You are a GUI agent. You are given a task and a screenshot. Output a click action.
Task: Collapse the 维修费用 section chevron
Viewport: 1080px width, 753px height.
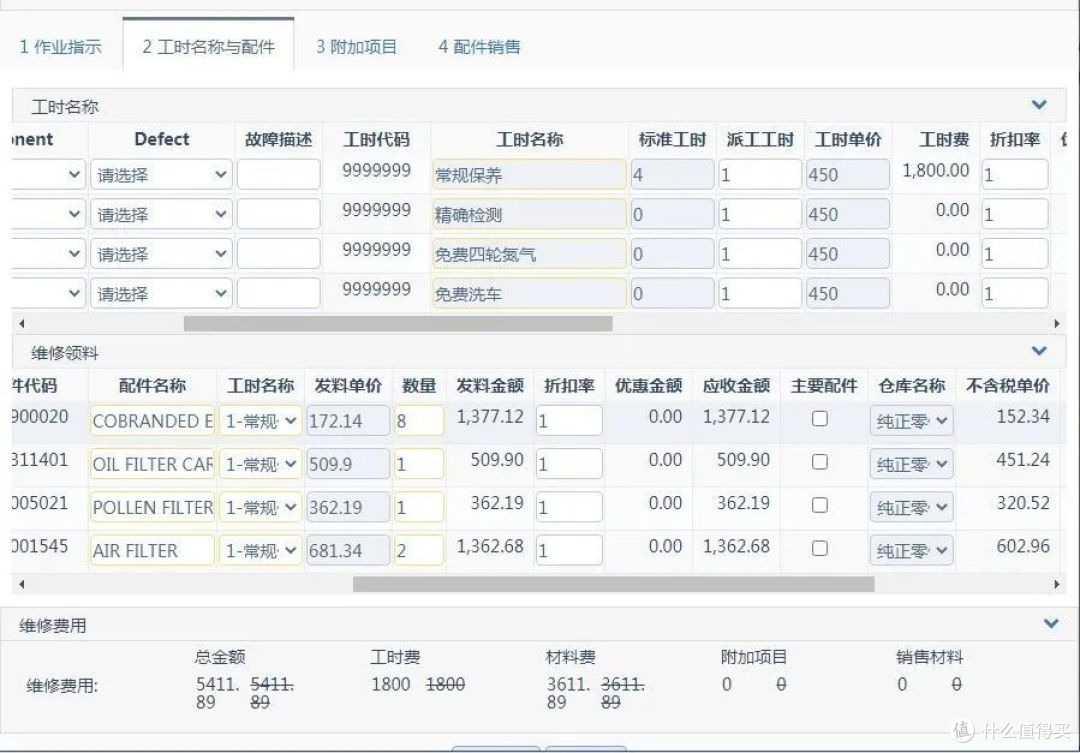(x=1051, y=624)
